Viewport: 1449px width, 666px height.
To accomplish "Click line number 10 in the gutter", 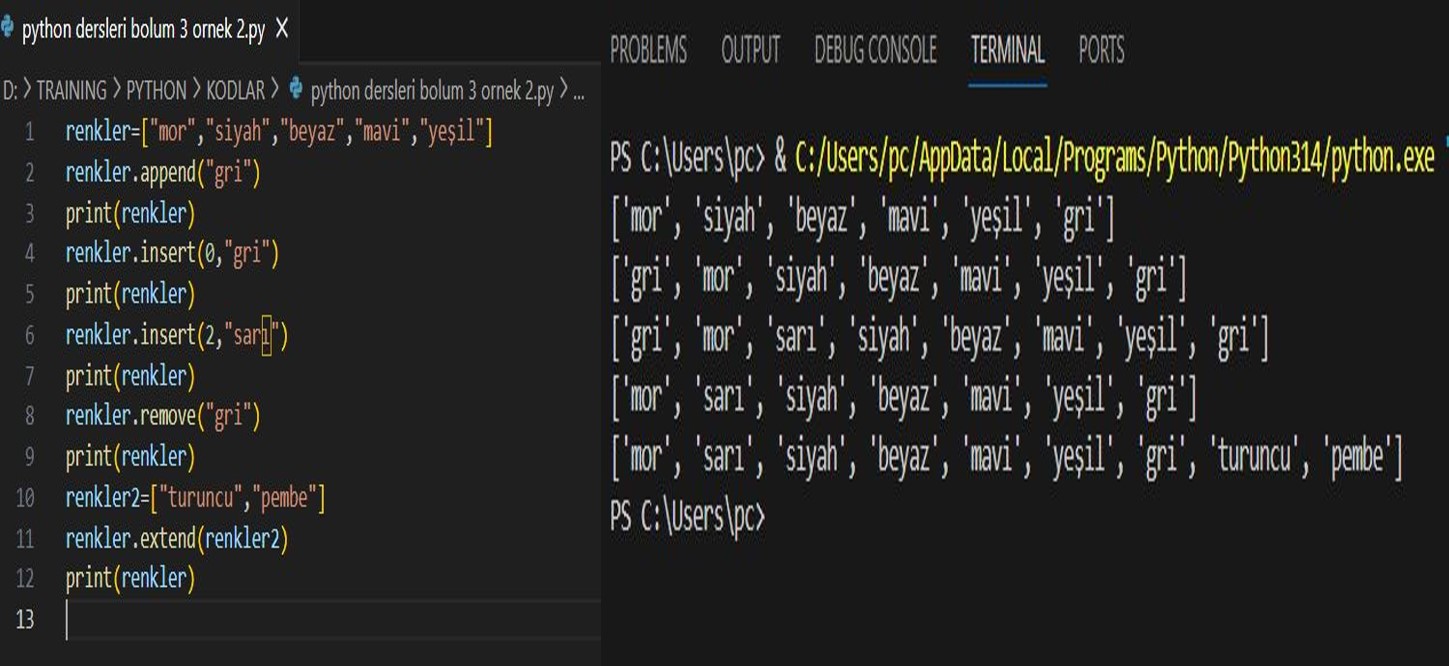I will (25, 498).
